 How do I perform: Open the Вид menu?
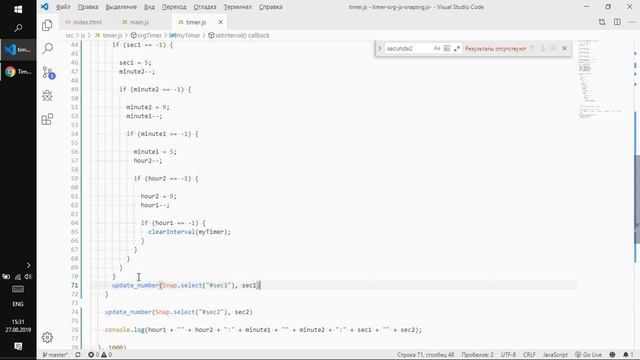coord(149,7)
